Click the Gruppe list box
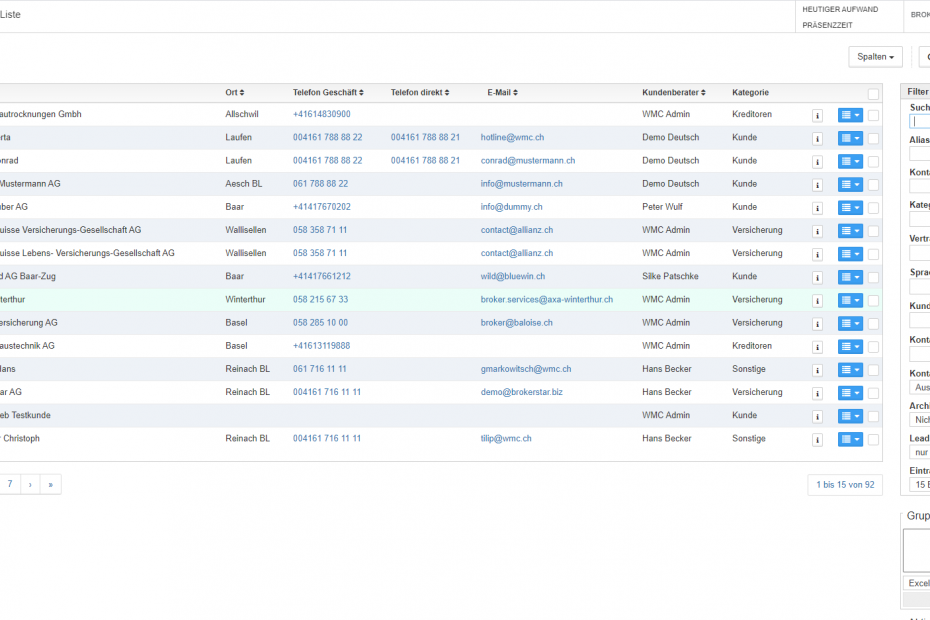This screenshot has width=930, height=620. tap(916, 551)
